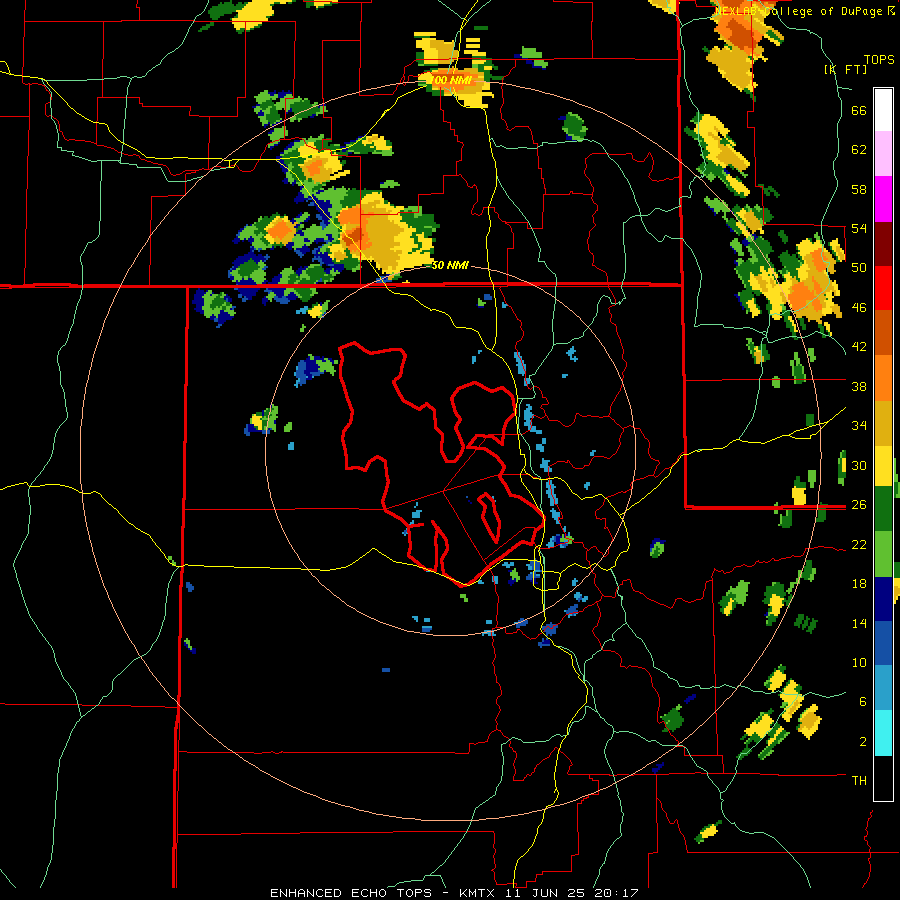Click the 'TOPS' legend title
900x900 pixels.
coord(879,59)
